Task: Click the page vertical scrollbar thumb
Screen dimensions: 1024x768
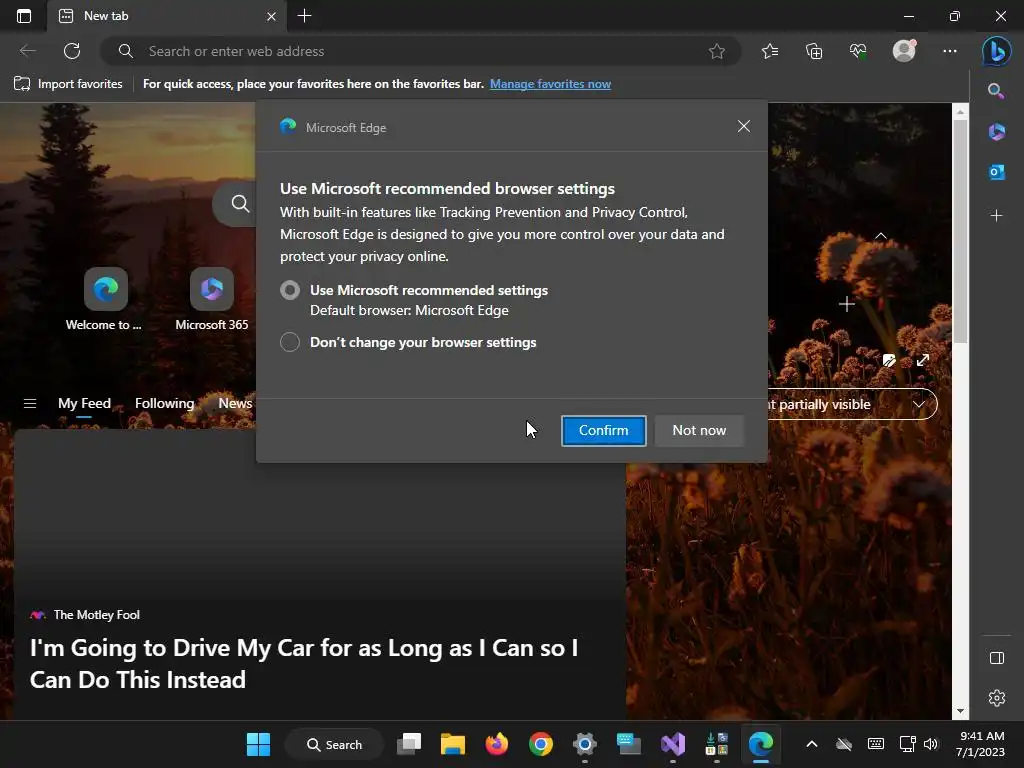Action: coord(960,232)
